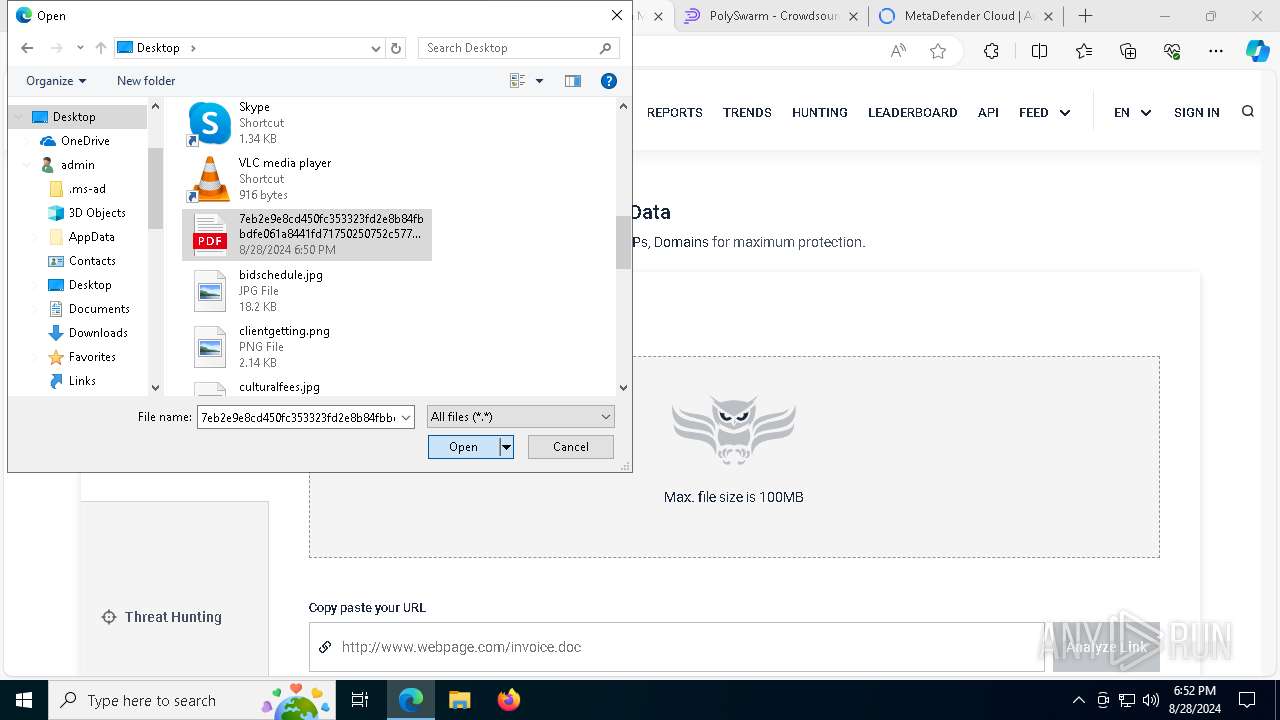Open Edge settings and more menu
Viewport: 1280px width, 720px height.
pos(1216,52)
